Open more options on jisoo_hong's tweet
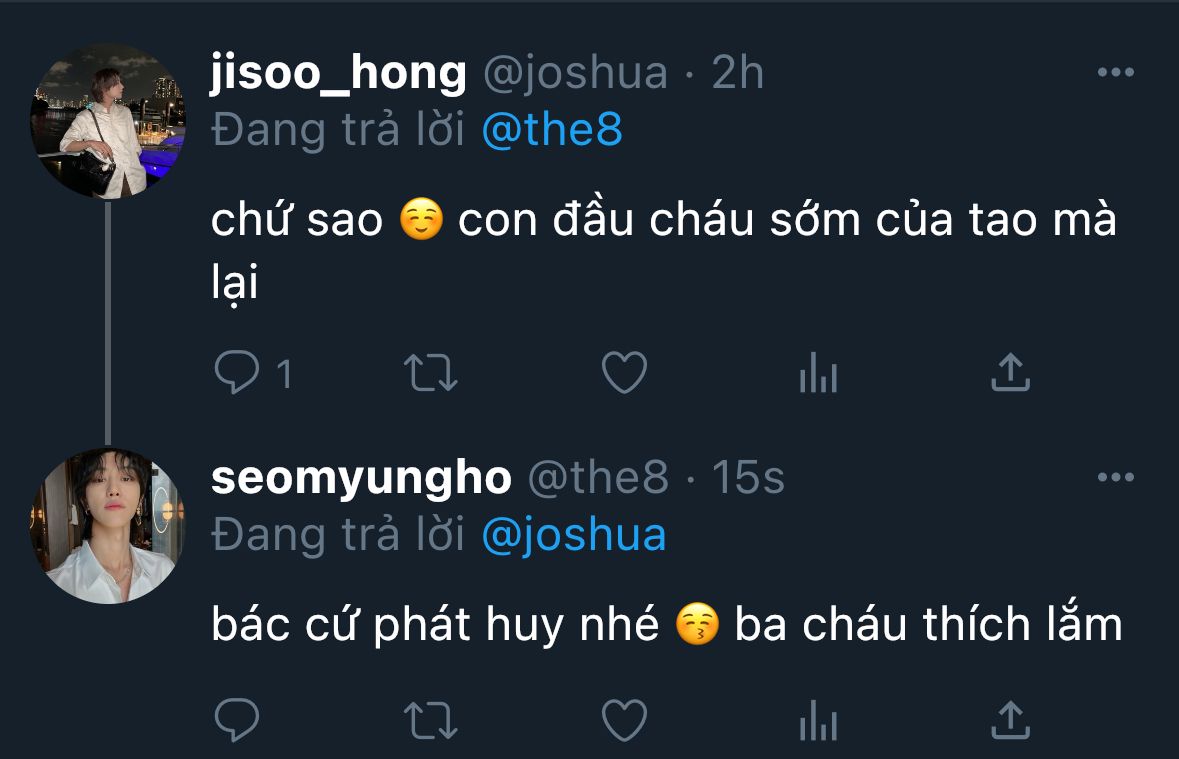Image resolution: width=1179 pixels, height=759 pixels. point(1116,72)
